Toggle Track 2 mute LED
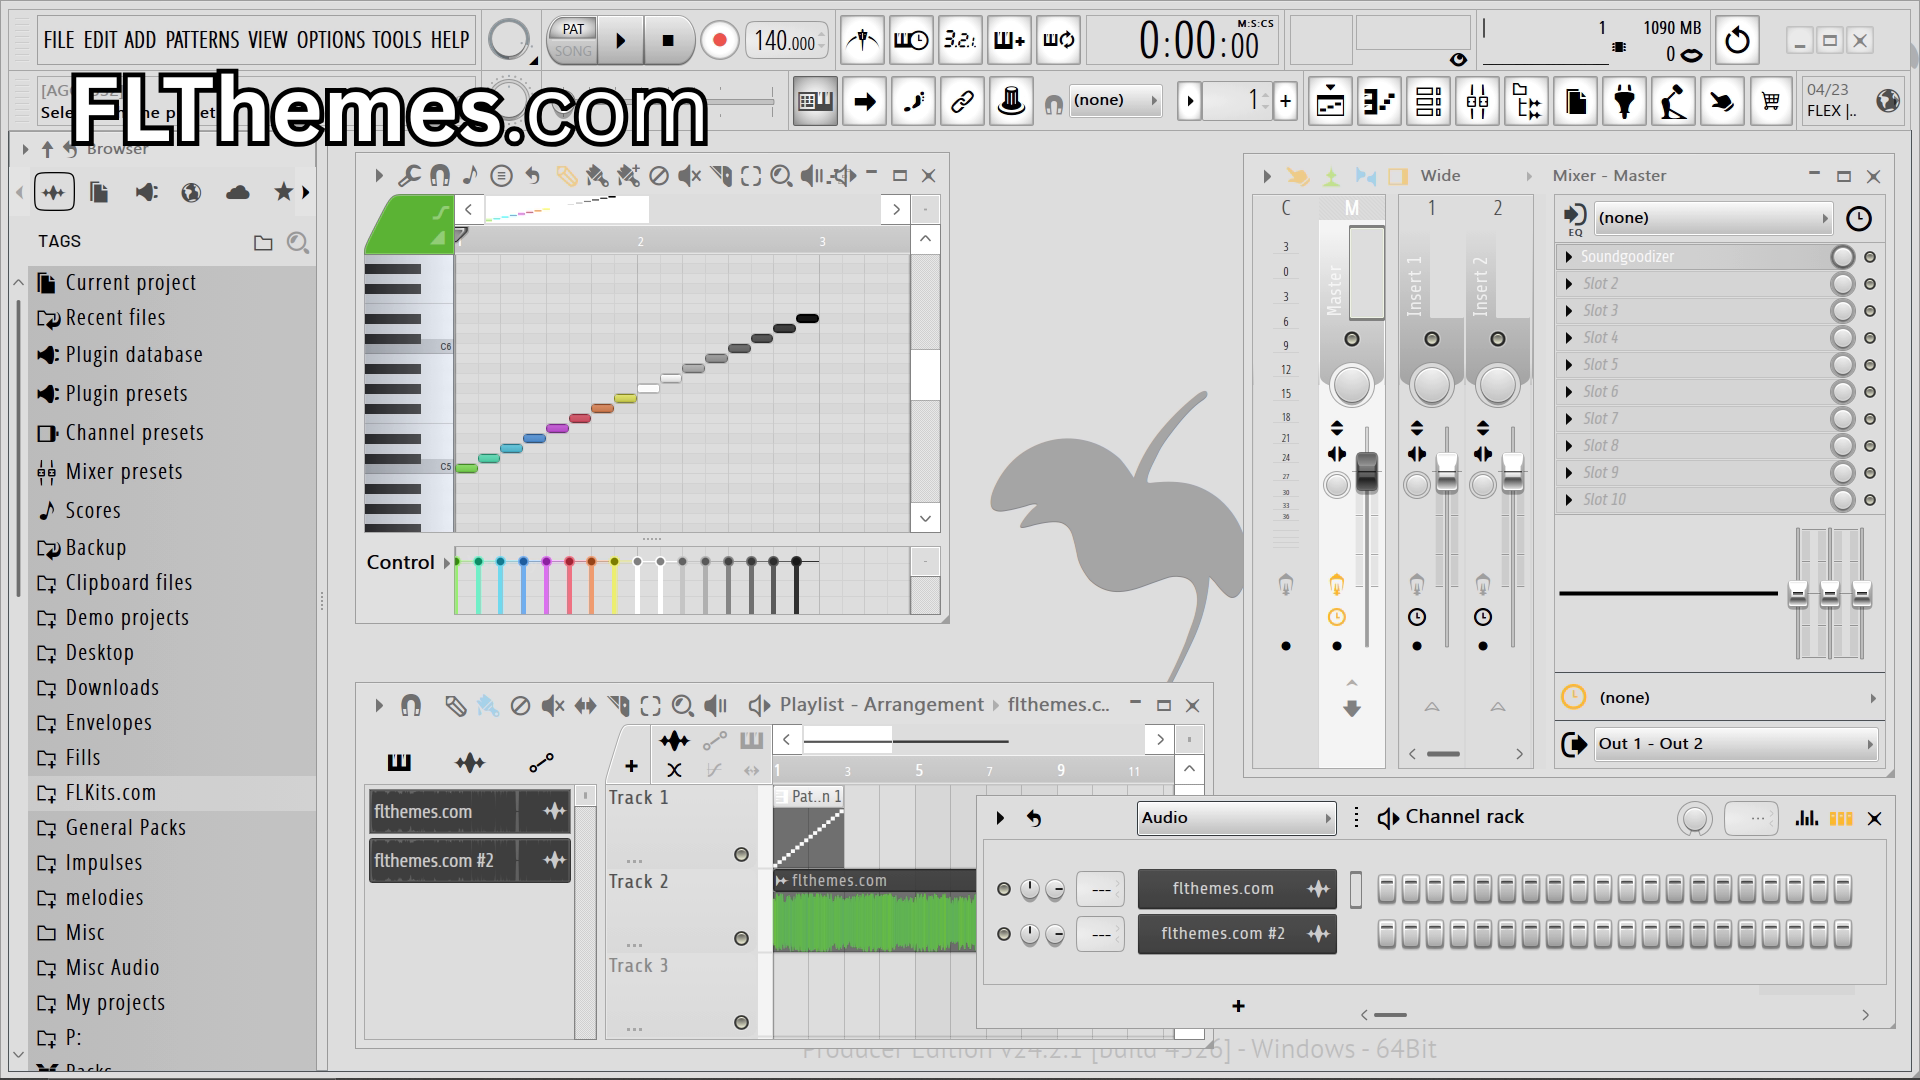1920x1080 pixels. point(741,938)
